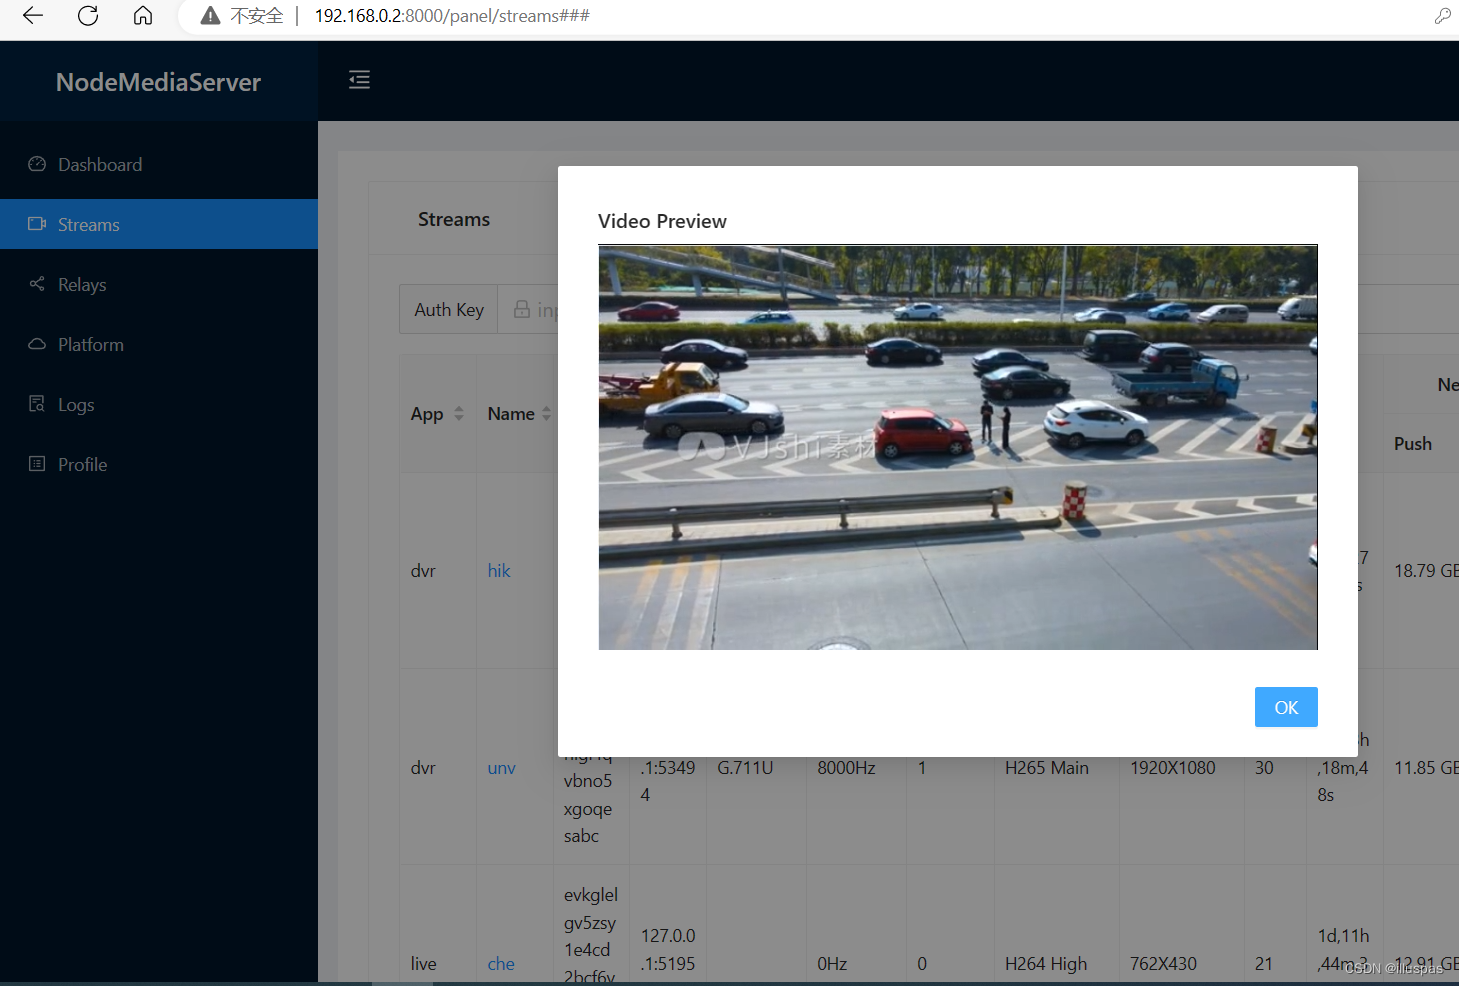Image resolution: width=1459 pixels, height=986 pixels.
Task: Click the lock icon in Auth Key field
Action: point(522,309)
